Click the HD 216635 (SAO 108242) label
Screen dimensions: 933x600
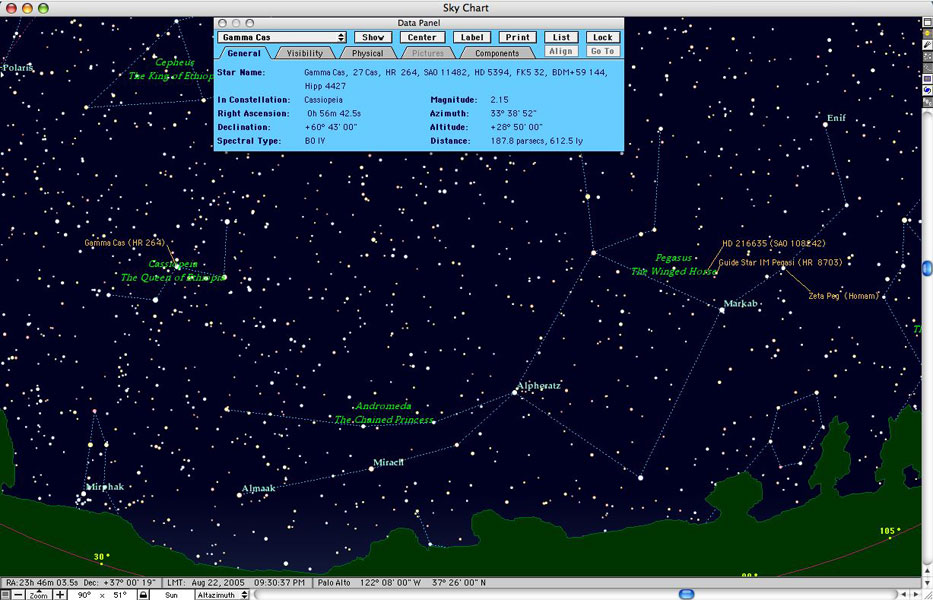[774, 243]
